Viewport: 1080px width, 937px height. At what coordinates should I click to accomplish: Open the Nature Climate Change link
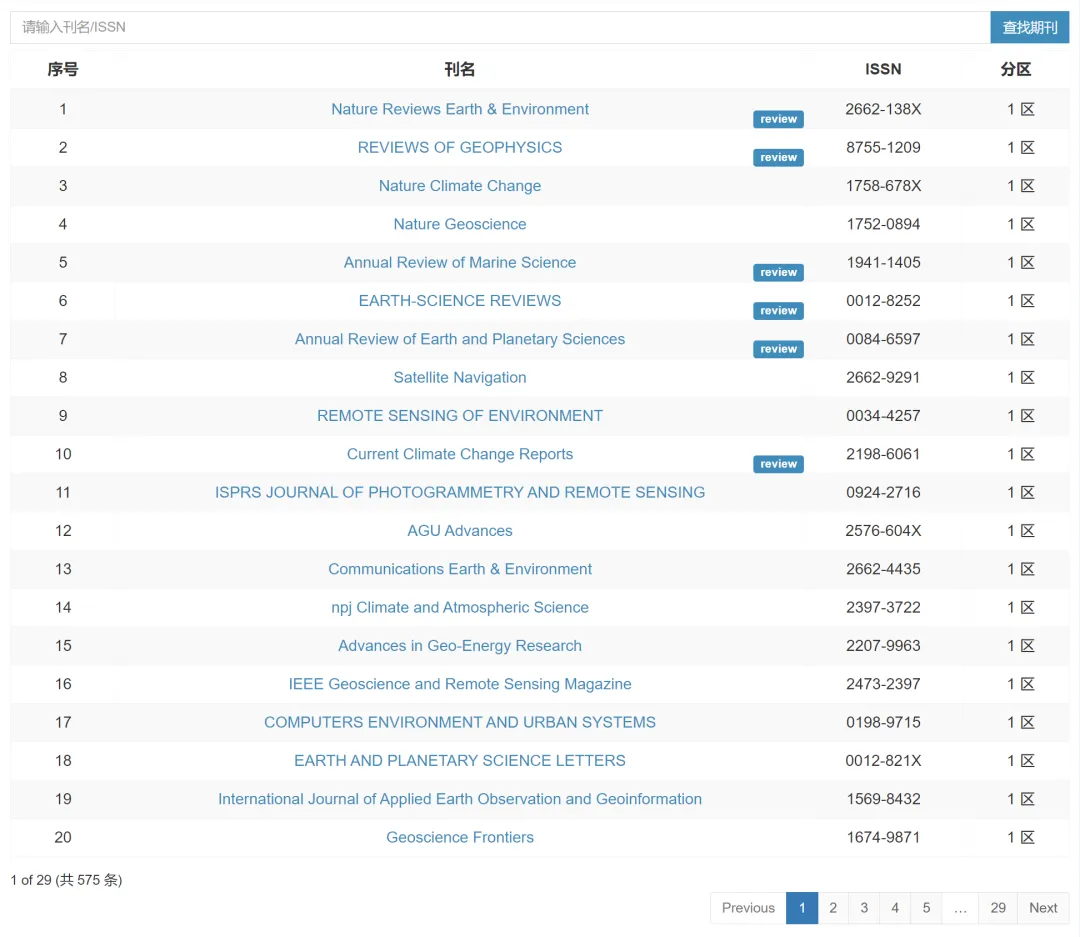point(460,186)
